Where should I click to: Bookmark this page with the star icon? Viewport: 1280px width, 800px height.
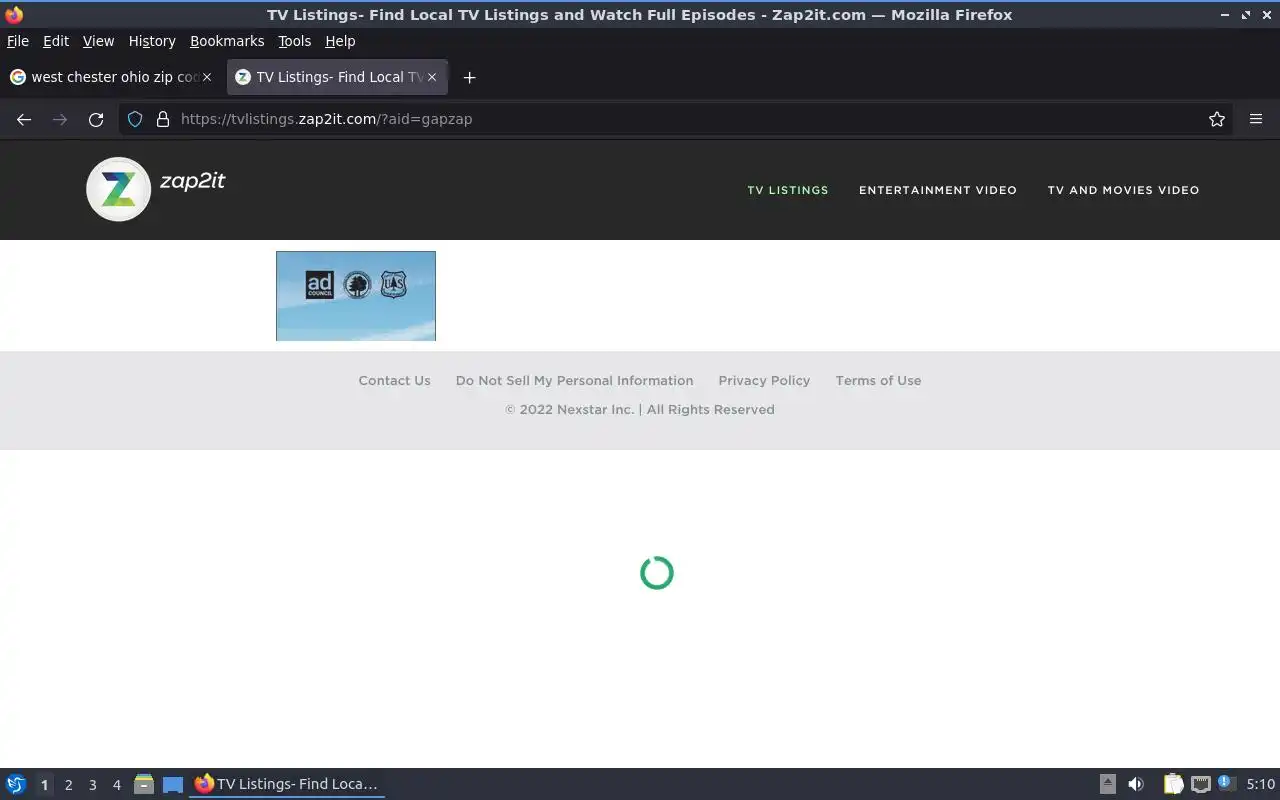point(1217,119)
